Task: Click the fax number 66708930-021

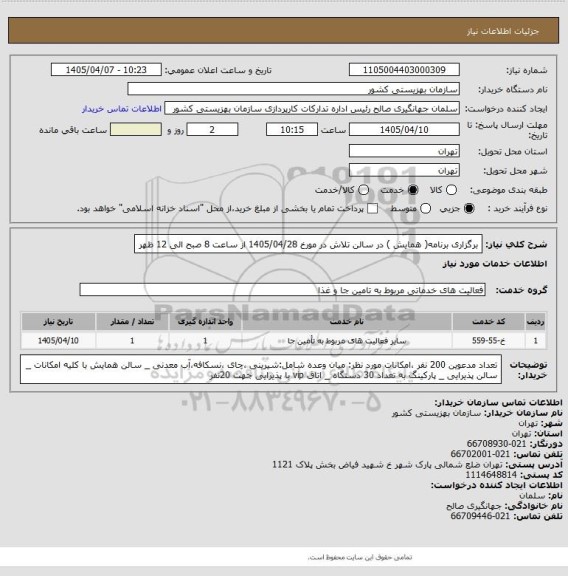Action: point(496,444)
